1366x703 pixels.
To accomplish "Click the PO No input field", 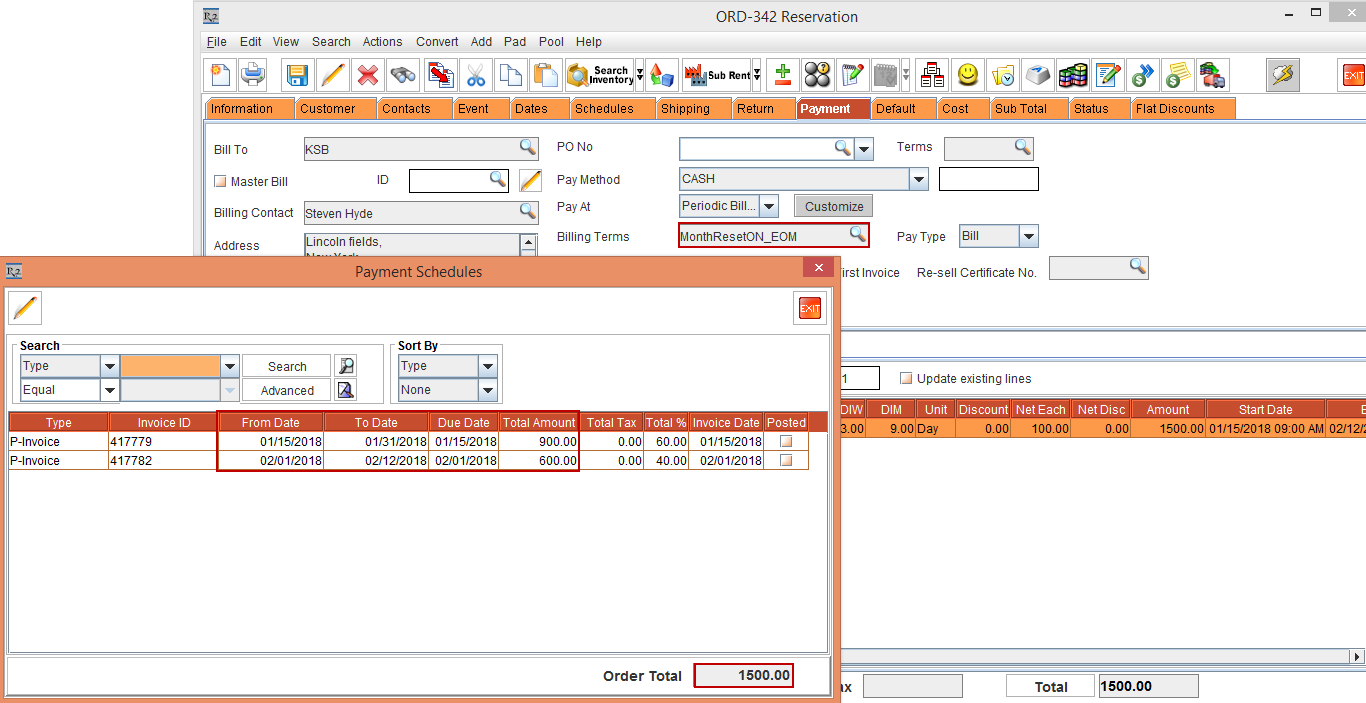I will click(x=756, y=148).
